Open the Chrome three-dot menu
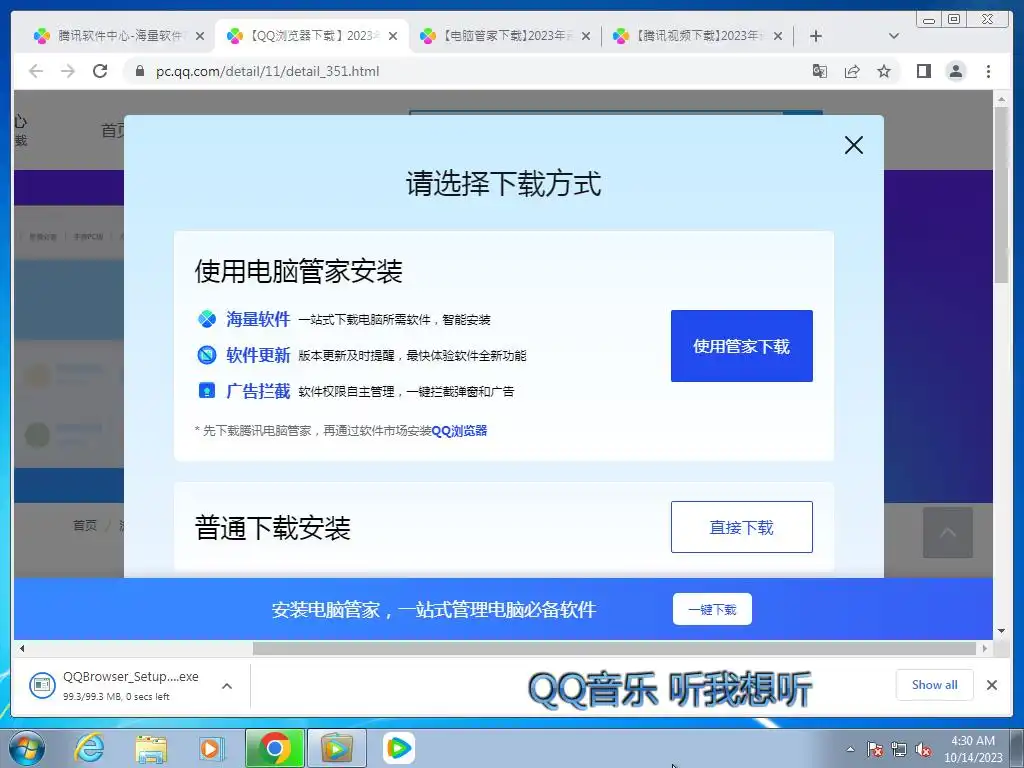The image size is (1024, 768). (x=988, y=71)
